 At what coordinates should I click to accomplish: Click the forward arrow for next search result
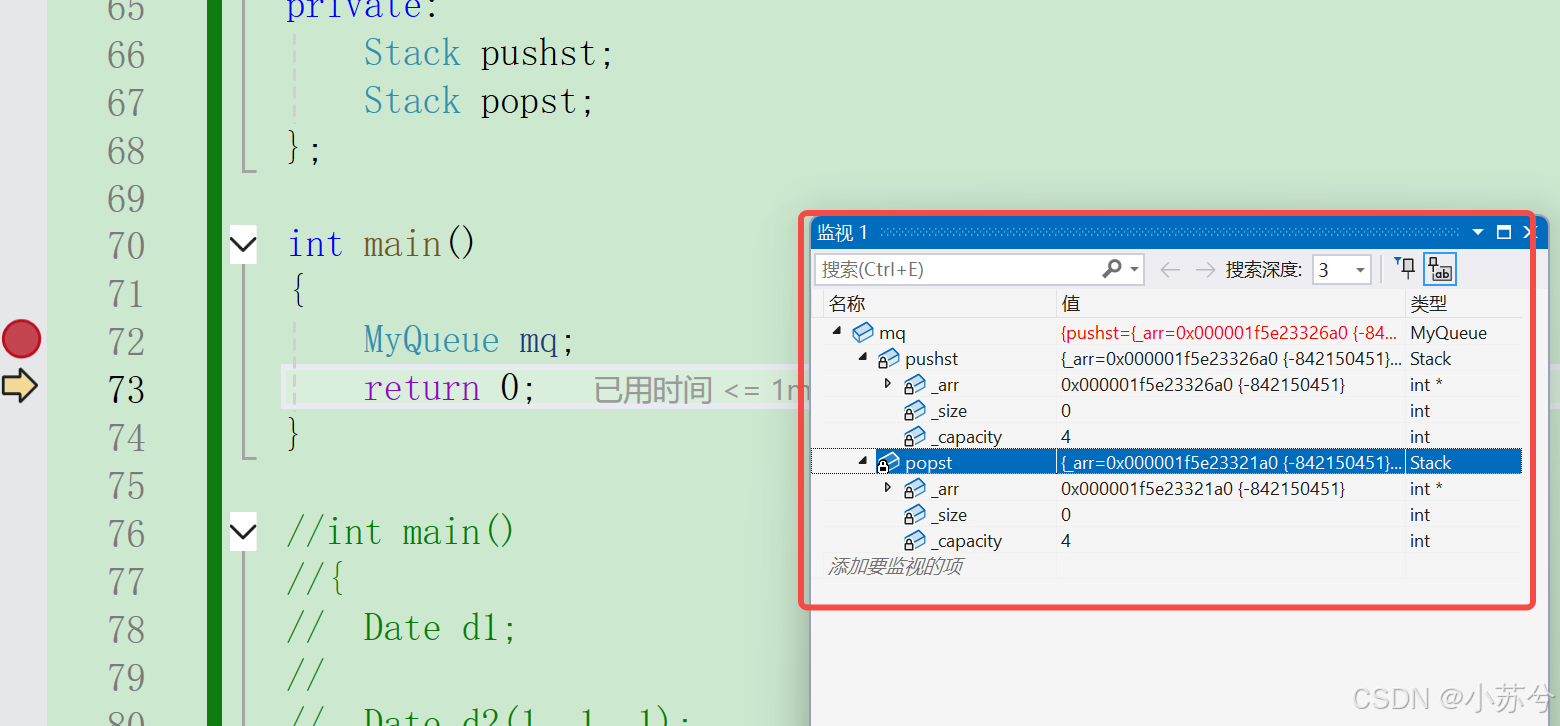click(1205, 269)
